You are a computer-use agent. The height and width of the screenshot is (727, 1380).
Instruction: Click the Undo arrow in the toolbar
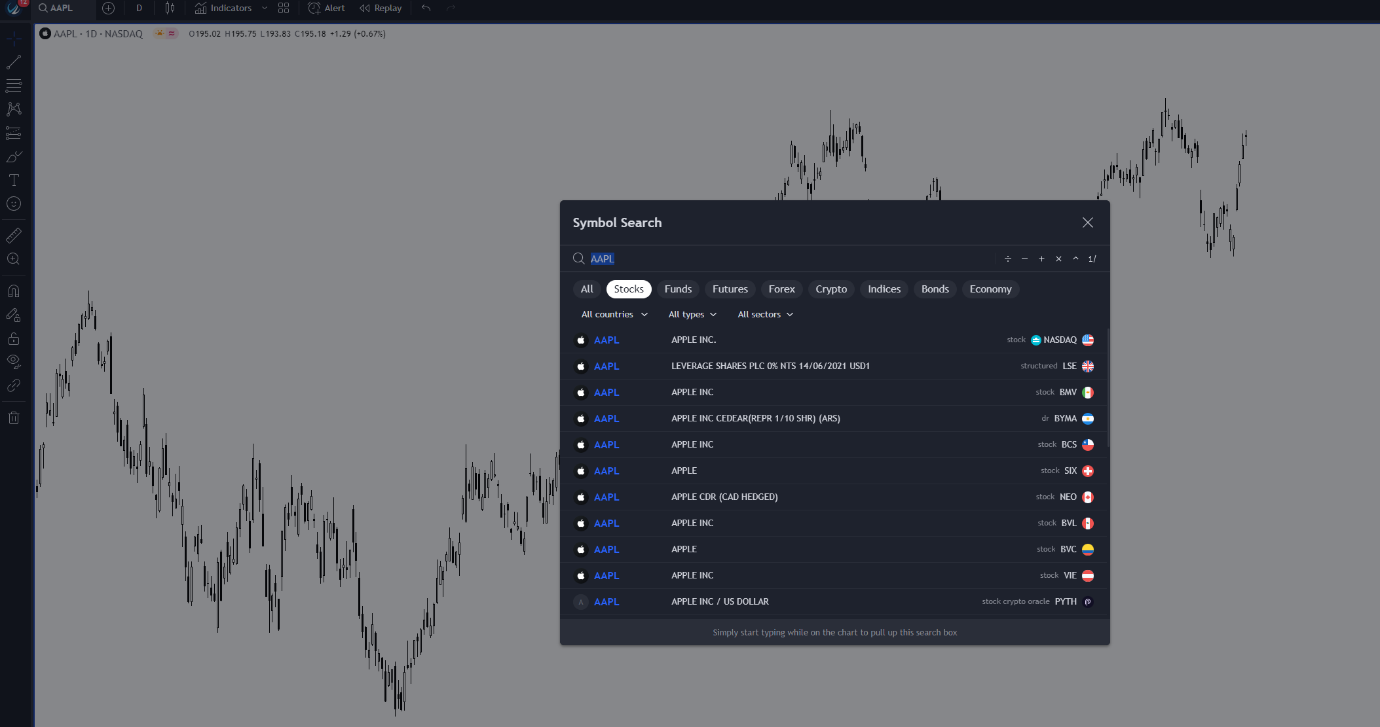pos(426,8)
